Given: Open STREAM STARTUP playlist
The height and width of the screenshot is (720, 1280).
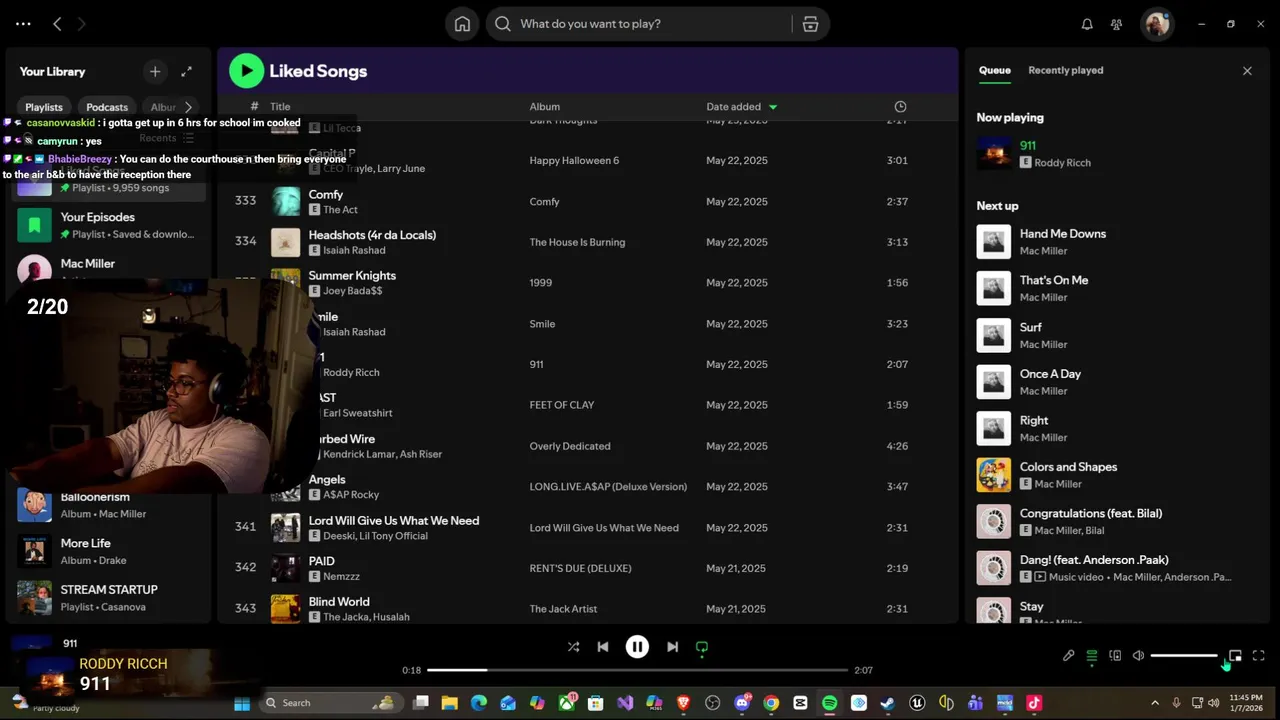Looking at the screenshot, I should [x=108, y=597].
